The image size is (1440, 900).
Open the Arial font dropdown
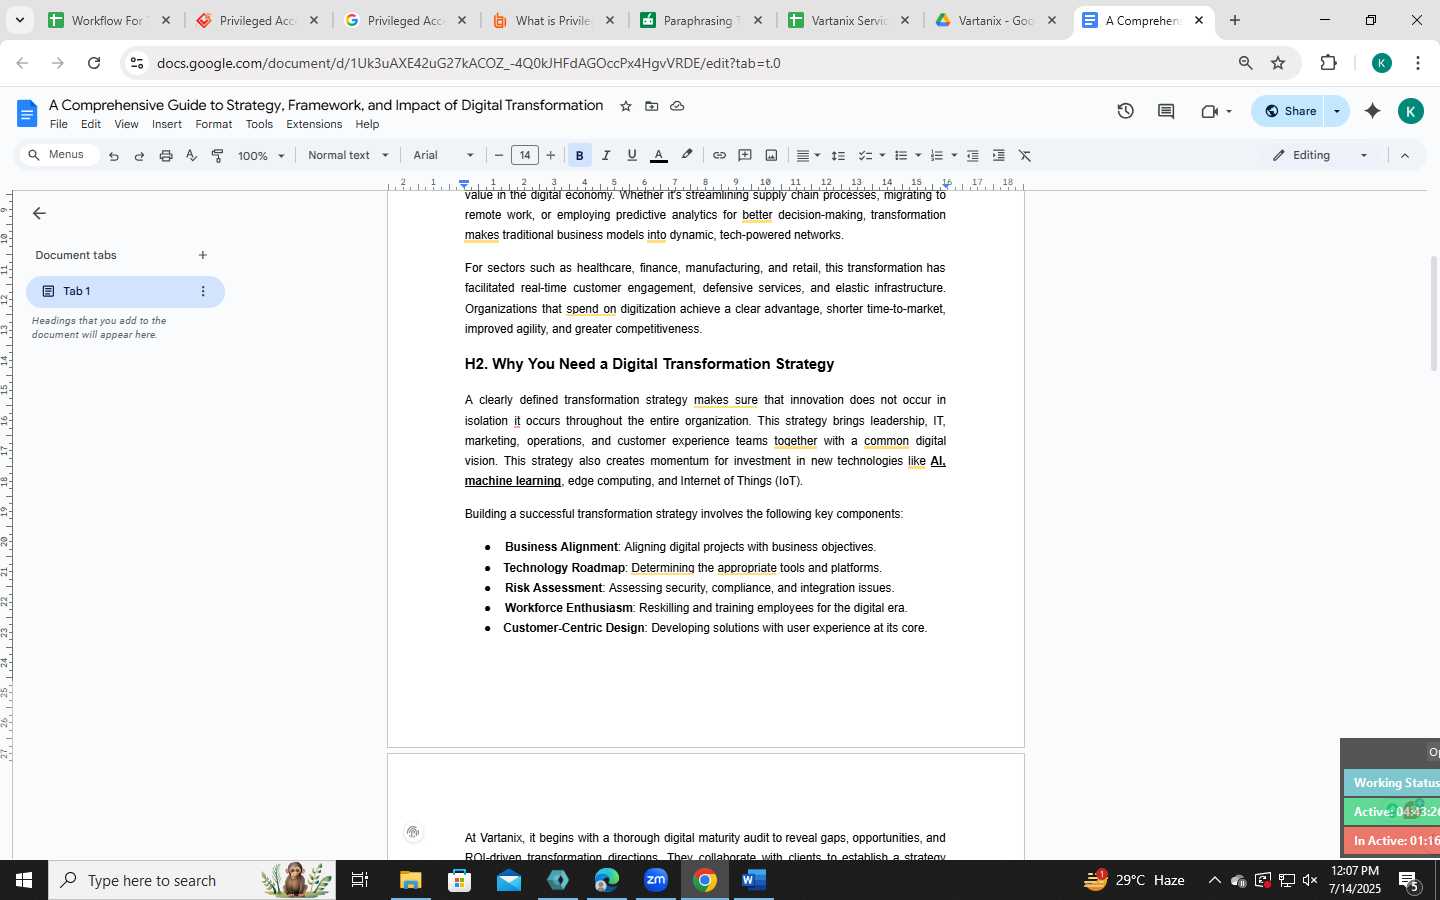coord(443,155)
